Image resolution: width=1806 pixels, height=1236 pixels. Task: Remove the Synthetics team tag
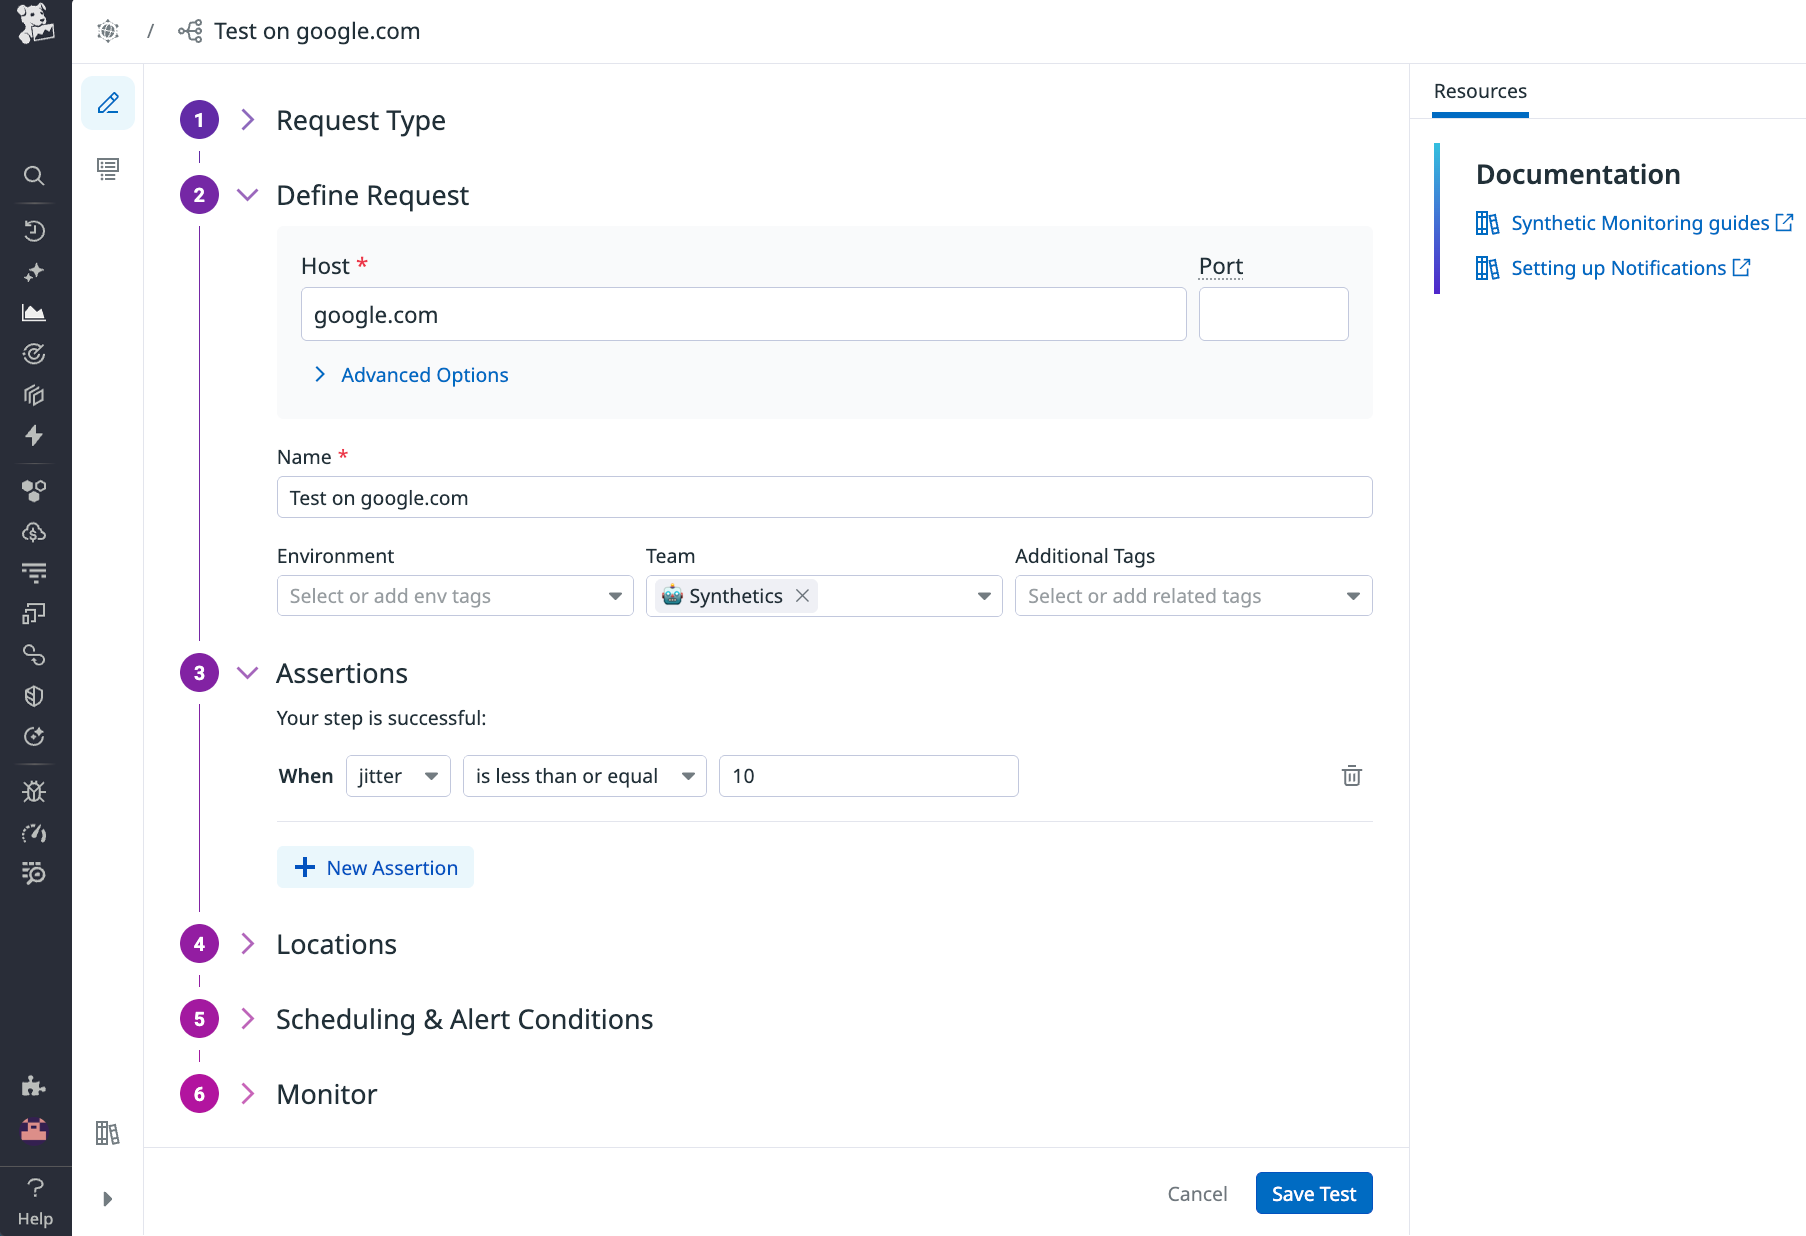801,595
